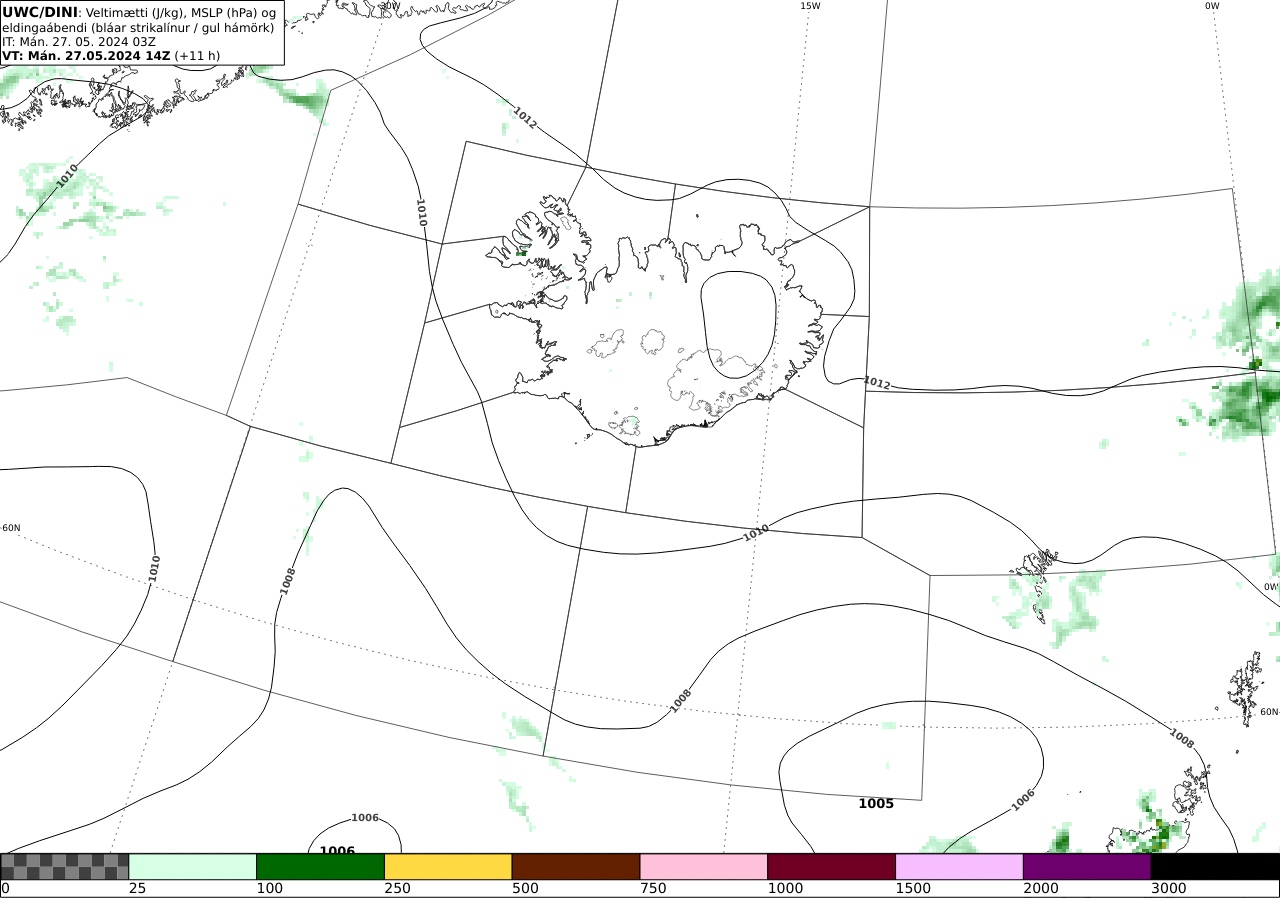Click the 1012 isobar label east of Iceland
This screenshot has width=1280, height=898.
click(x=877, y=383)
